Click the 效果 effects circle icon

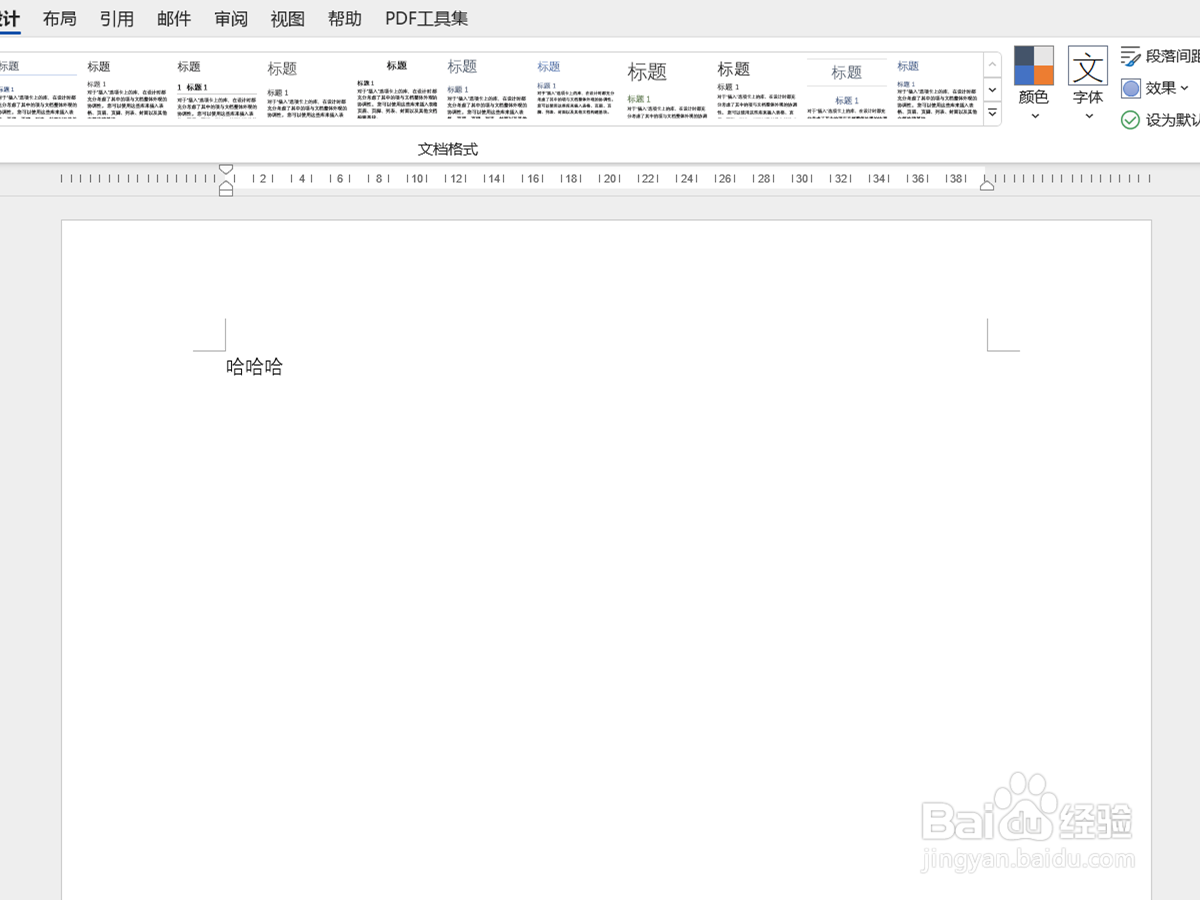[1131, 88]
